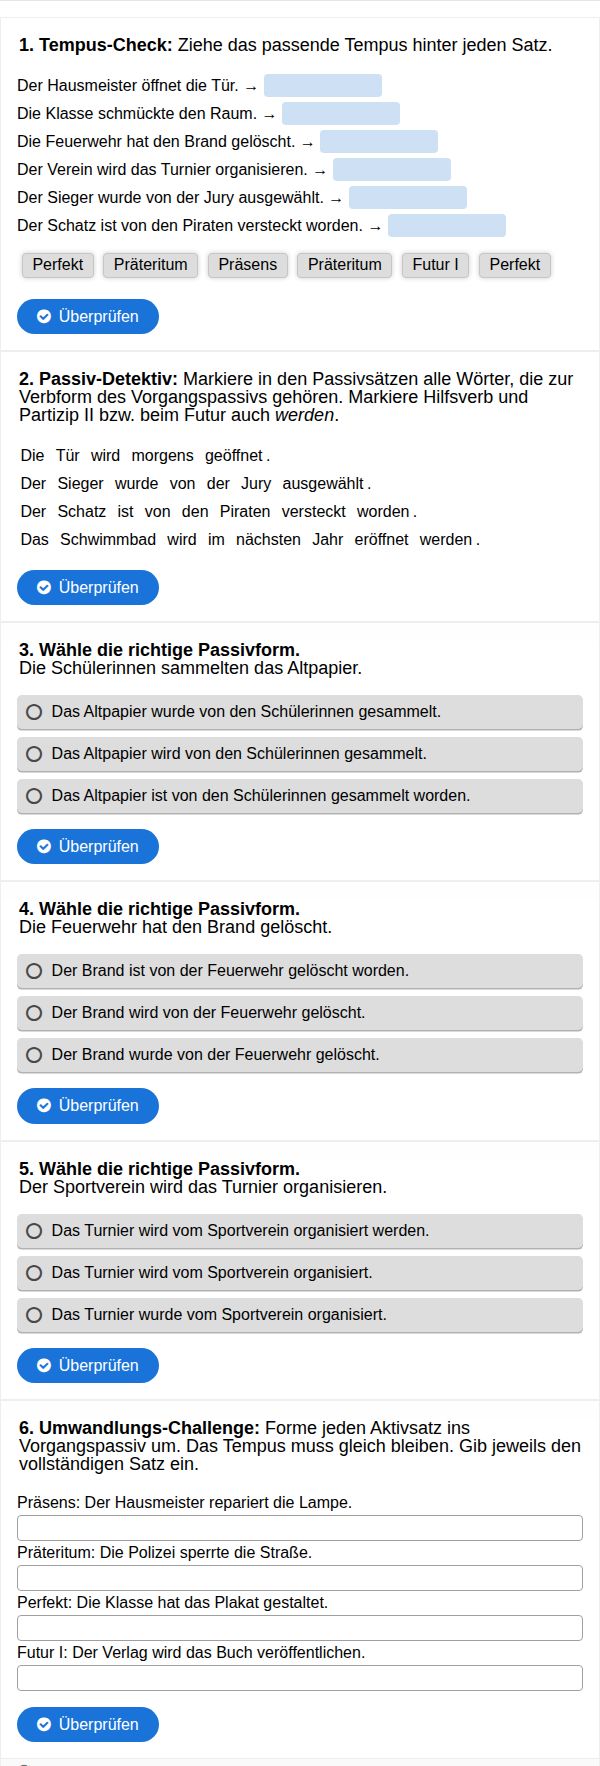
Task: Mark the word 'eröffnet' in the Schwimmbad sentence
Action: [381, 540]
